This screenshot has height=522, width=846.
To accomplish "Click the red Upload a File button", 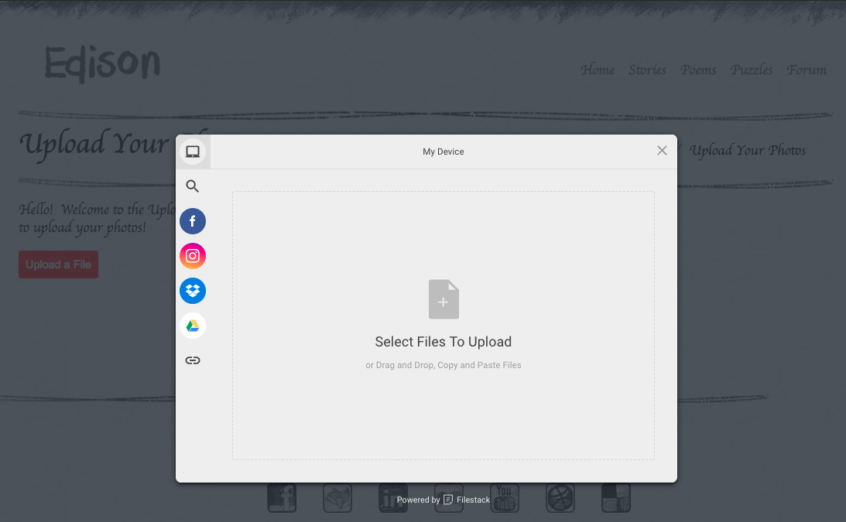I will point(58,265).
